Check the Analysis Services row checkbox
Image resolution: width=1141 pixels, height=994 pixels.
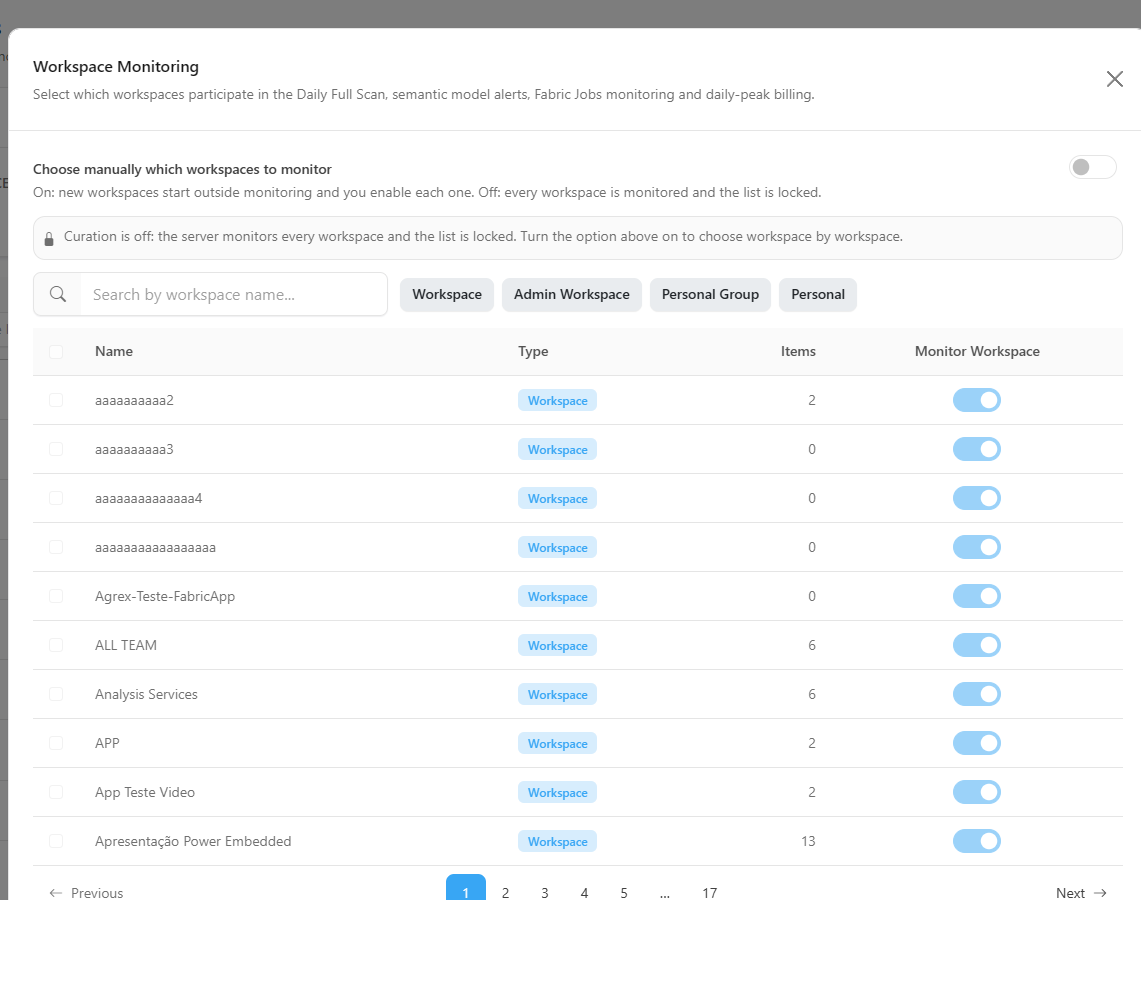56,694
